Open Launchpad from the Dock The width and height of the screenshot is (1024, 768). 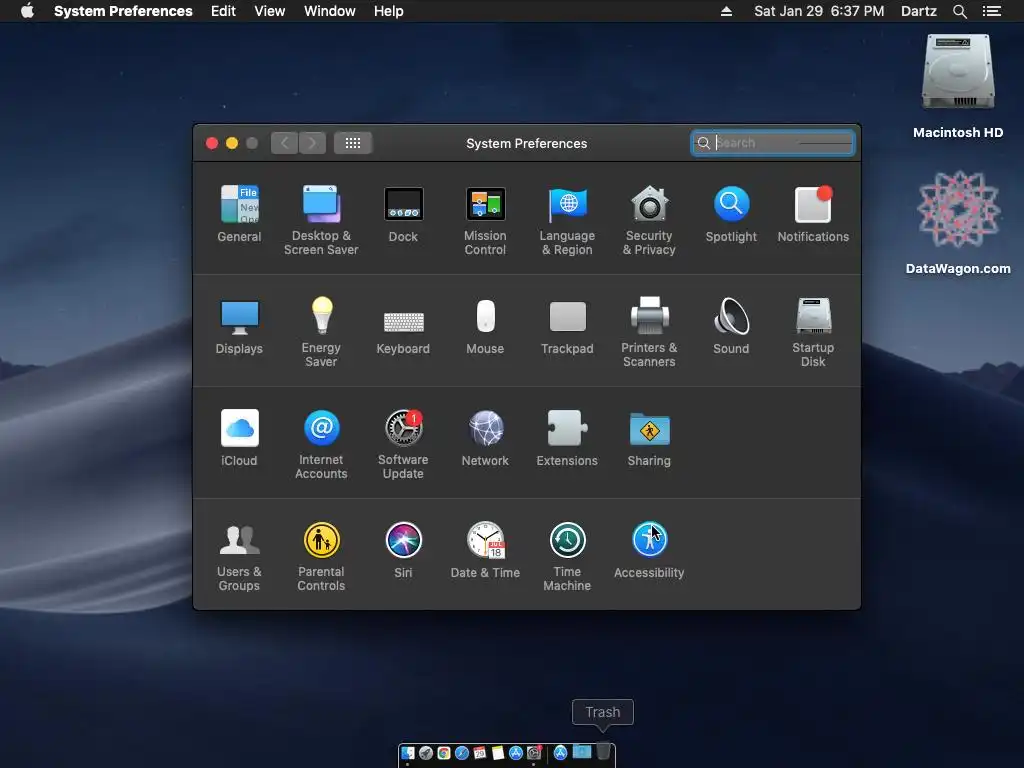click(x=426, y=753)
